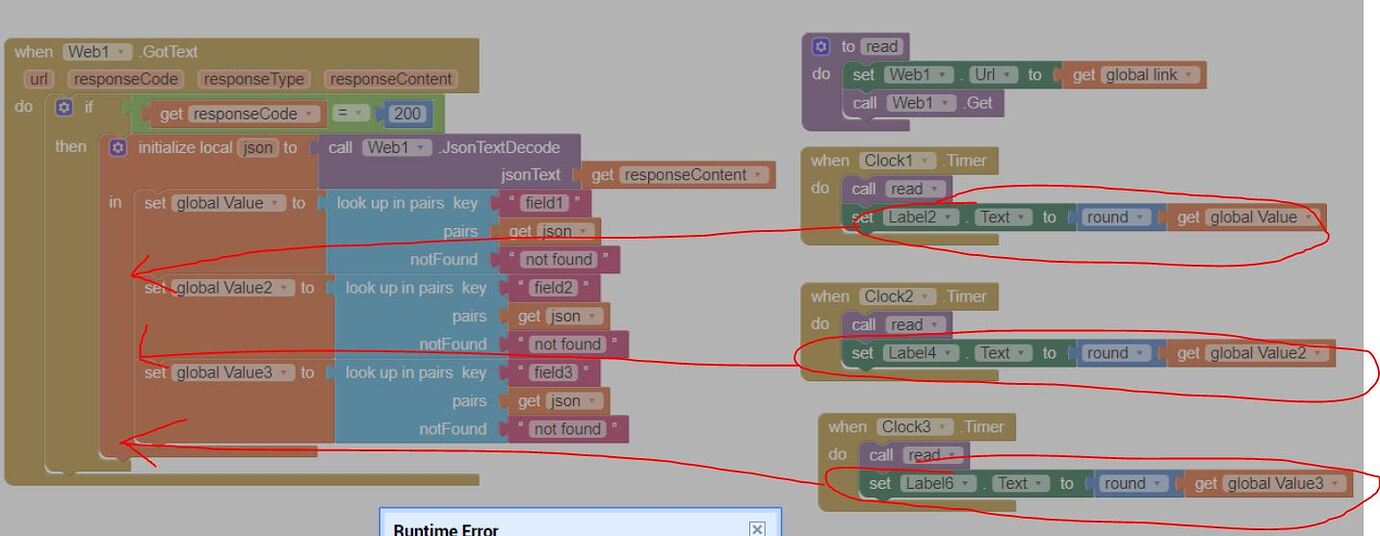Close the Runtime Error dialog

(x=757, y=529)
